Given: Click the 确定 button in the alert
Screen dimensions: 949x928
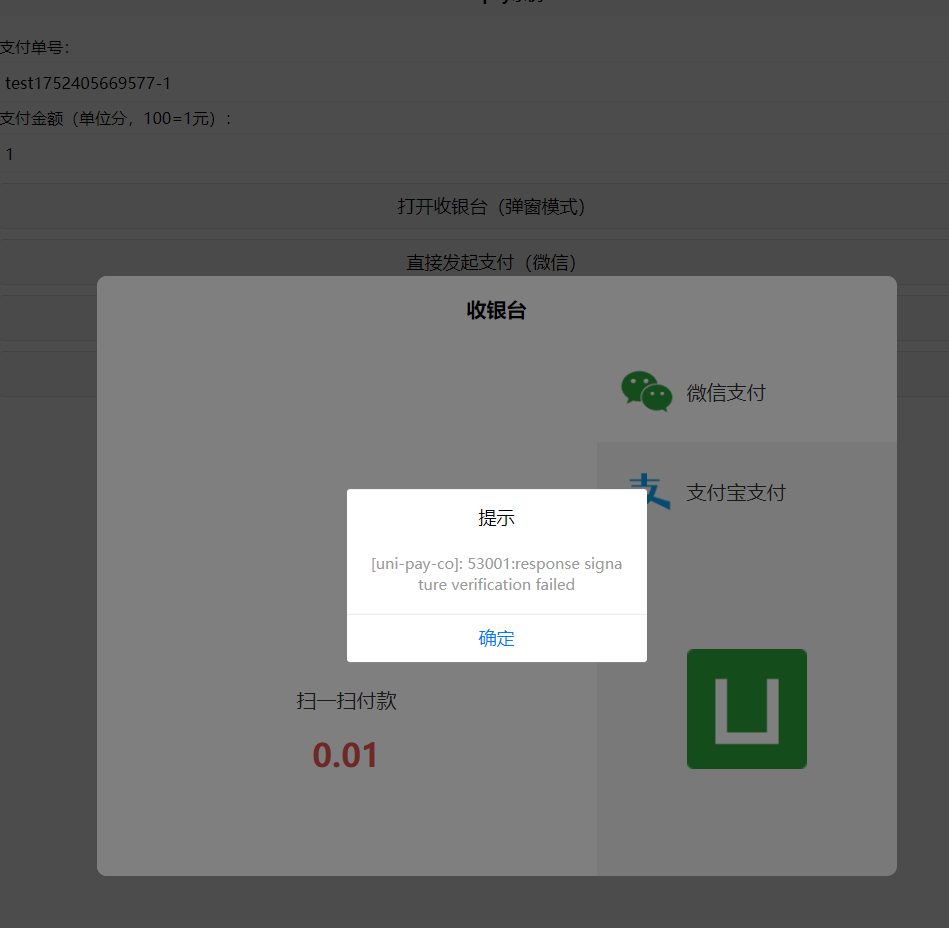Looking at the screenshot, I should [496, 638].
